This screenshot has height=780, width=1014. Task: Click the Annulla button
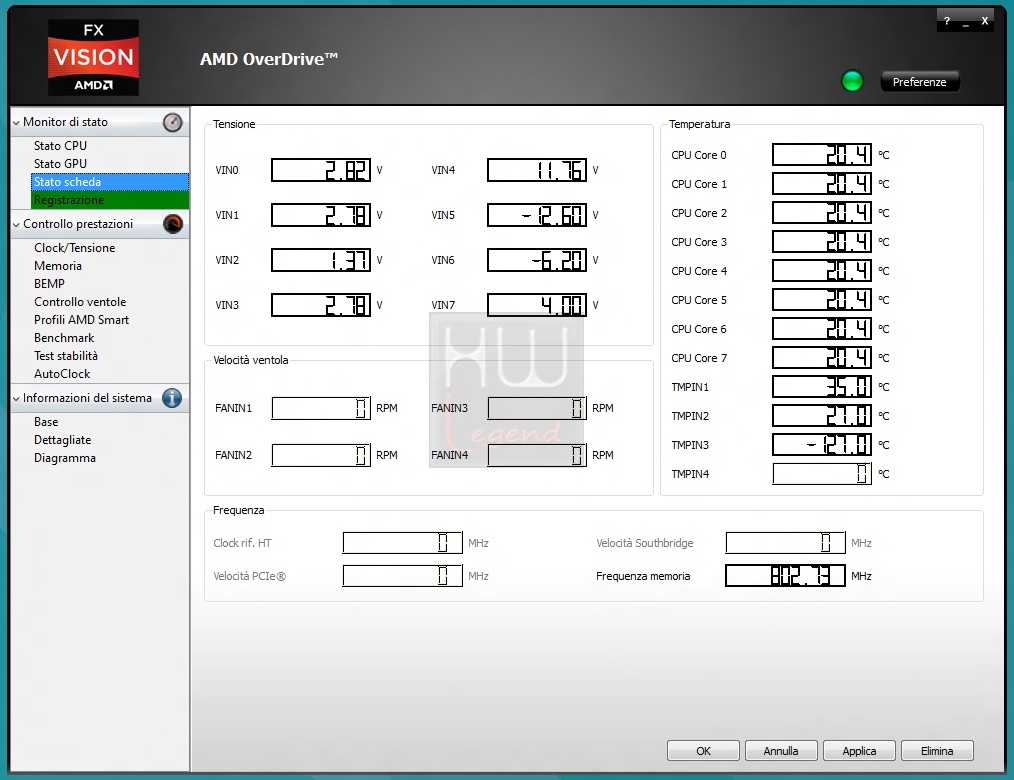(x=781, y=751)
